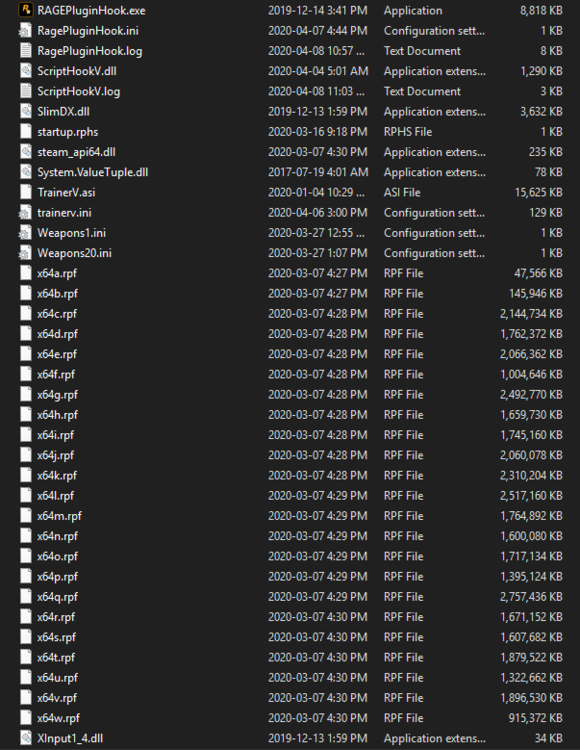The image size is (580, 750).
Task: Click the steam_api64.dll file icon
Action: (x=26, y=152)
